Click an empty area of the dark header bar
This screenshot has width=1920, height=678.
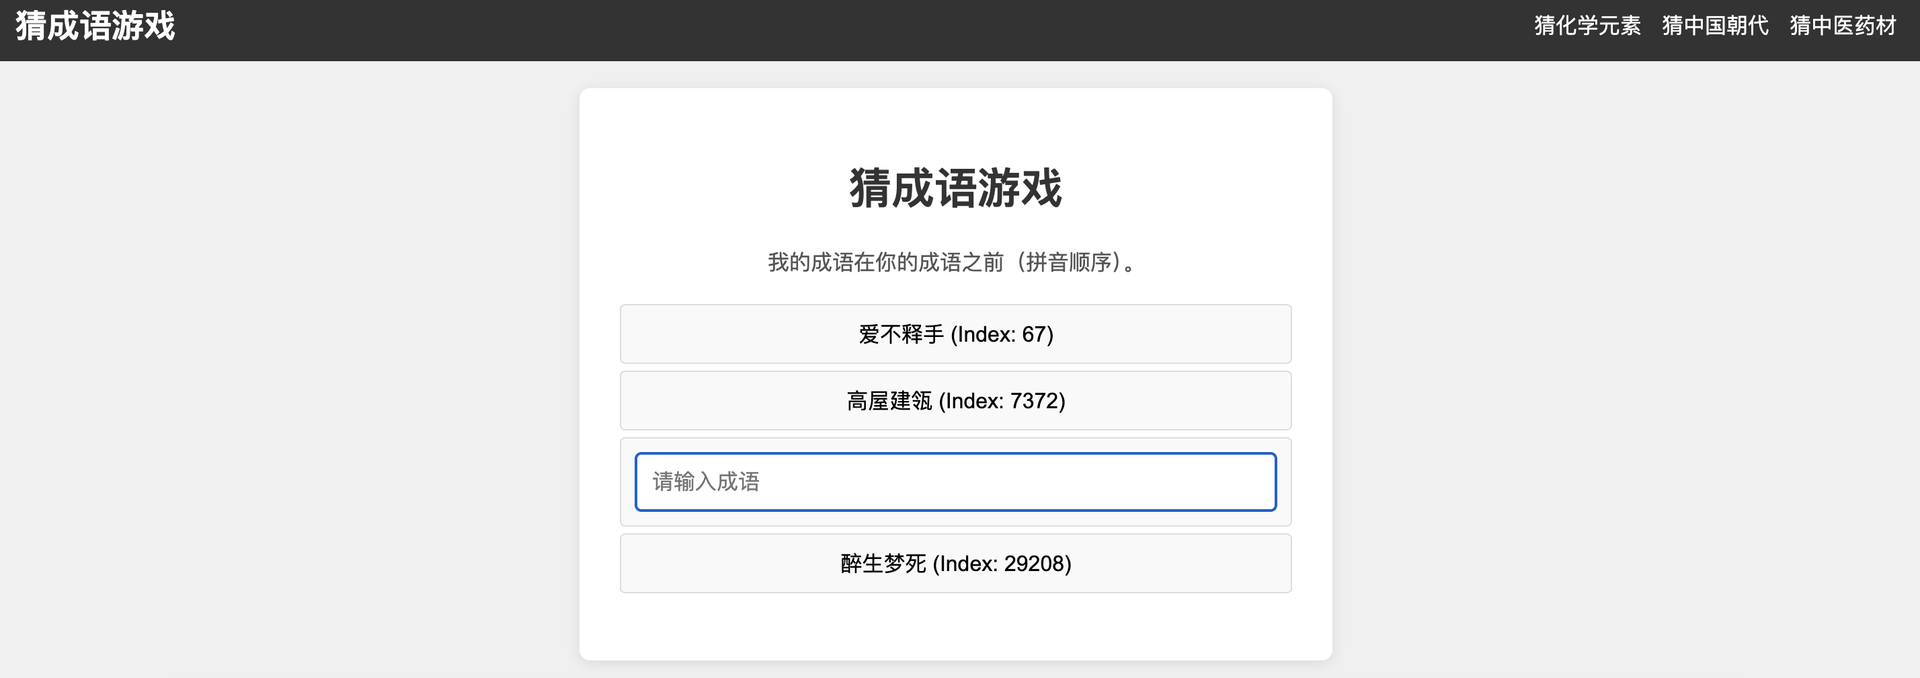pyautogui.click(x=800, y=30)
